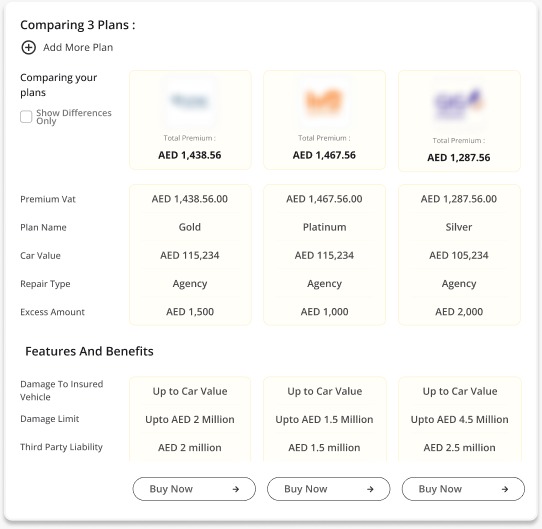Click the Silver plan's AED 2,000 excess amount

(459, 312)
